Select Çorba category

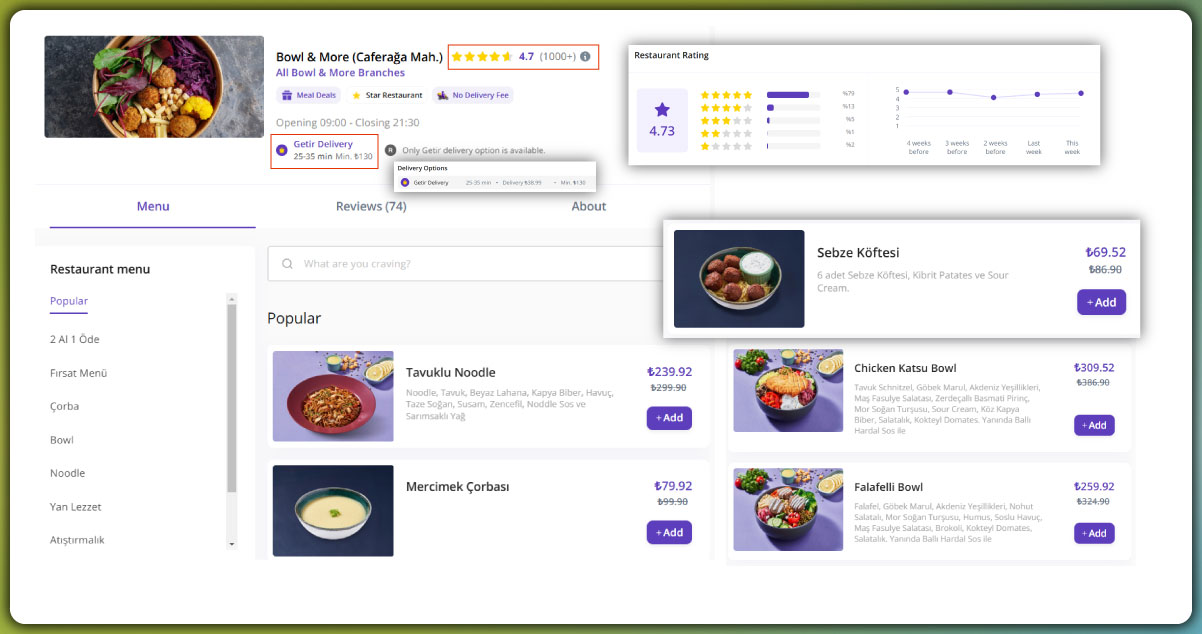tap(64, 406)
